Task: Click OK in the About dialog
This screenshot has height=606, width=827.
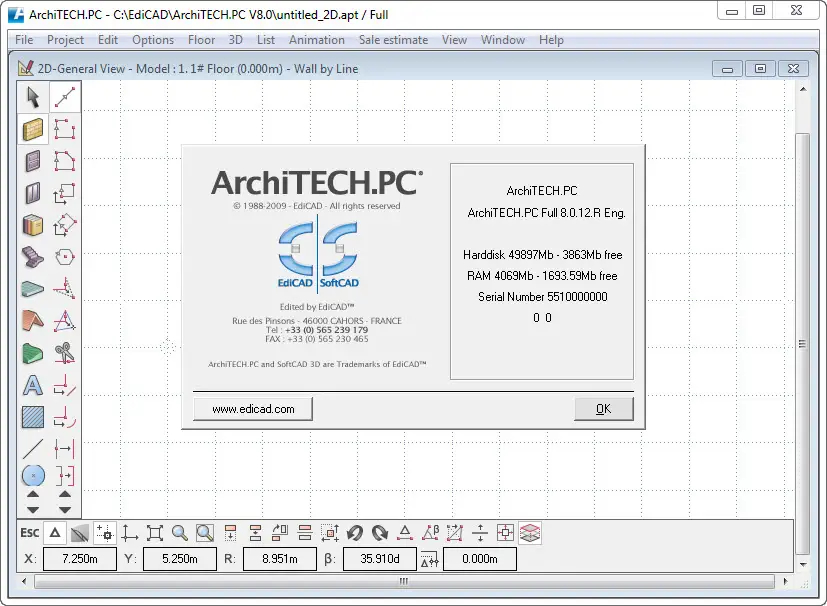Action: pyautogui.click(x=603, y=409)
